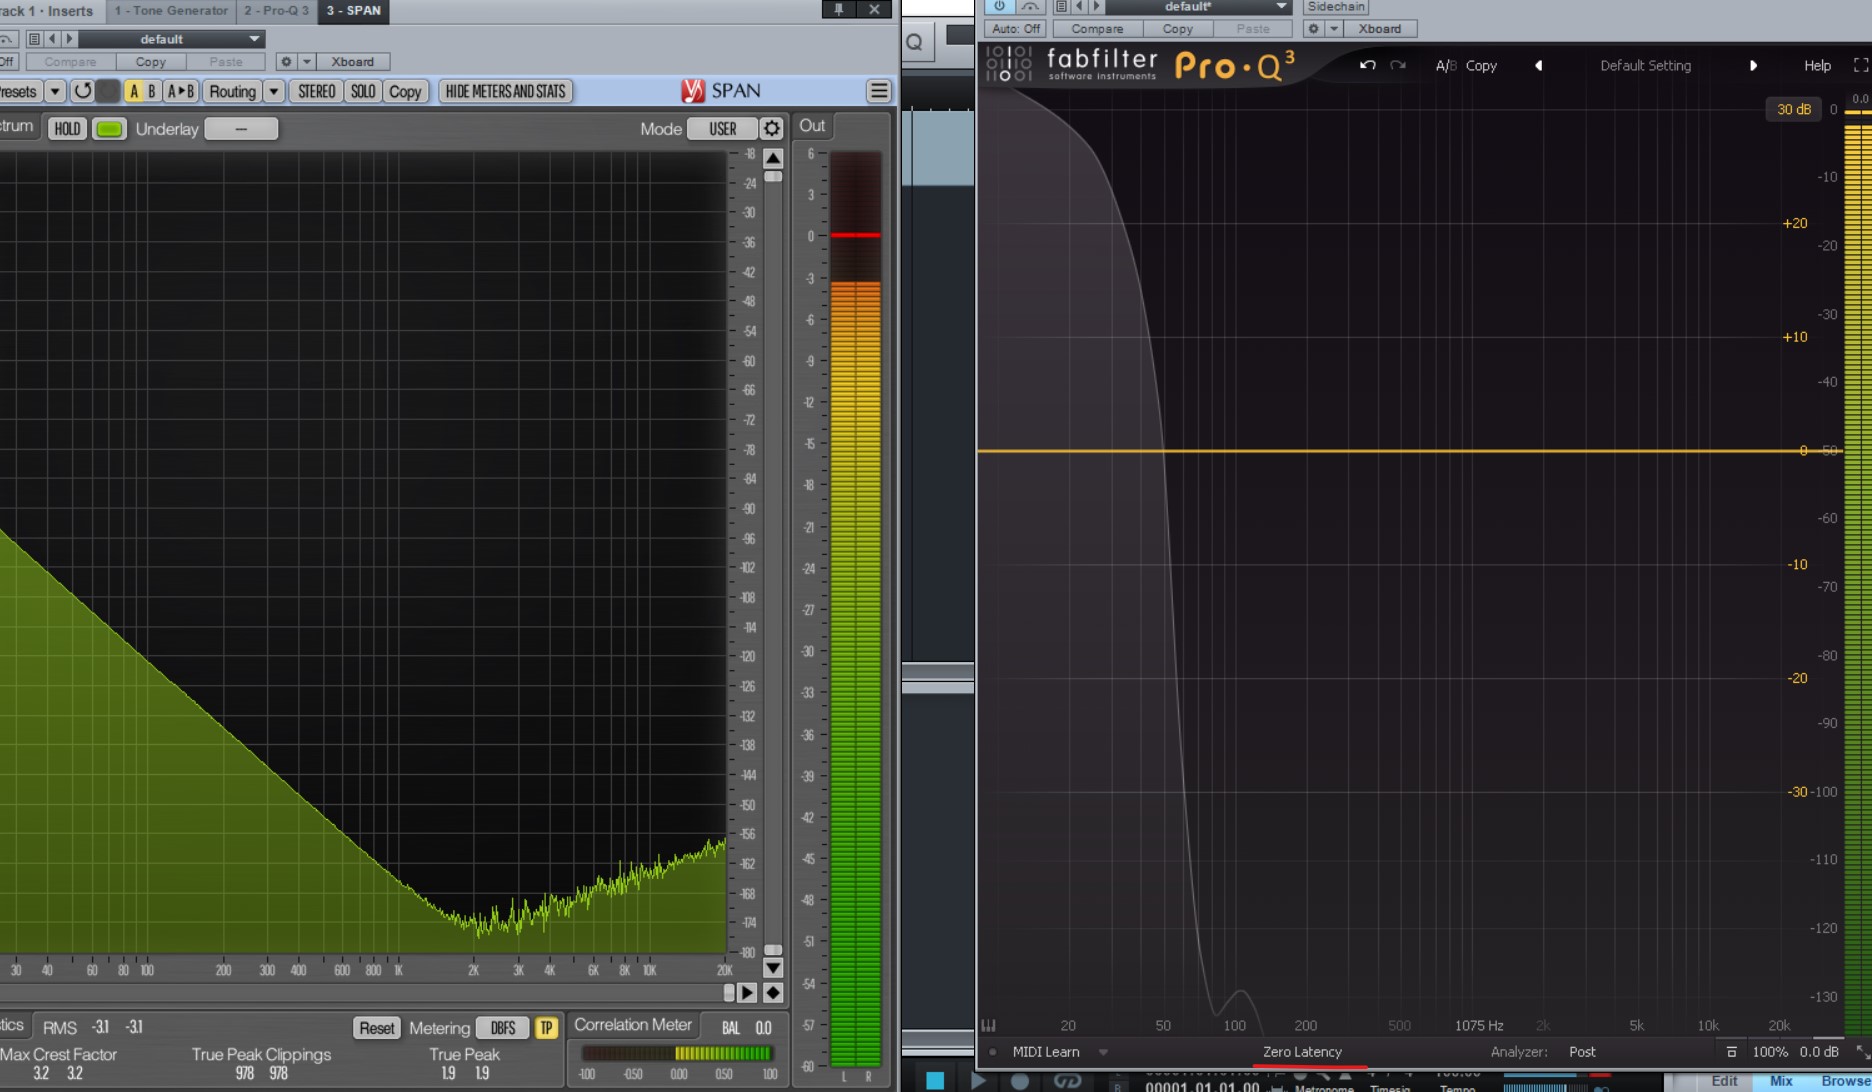1872x1092 pixels.
Task: Click Reset statistics button
Action: tap(377, 1028)
